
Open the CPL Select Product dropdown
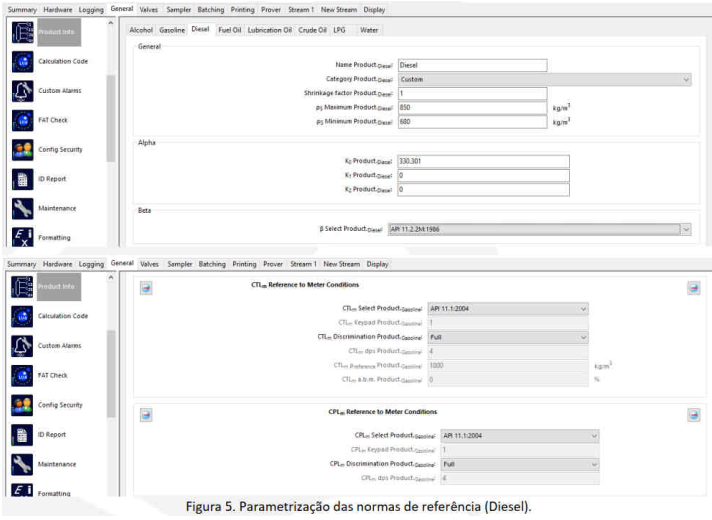point(520,436)
